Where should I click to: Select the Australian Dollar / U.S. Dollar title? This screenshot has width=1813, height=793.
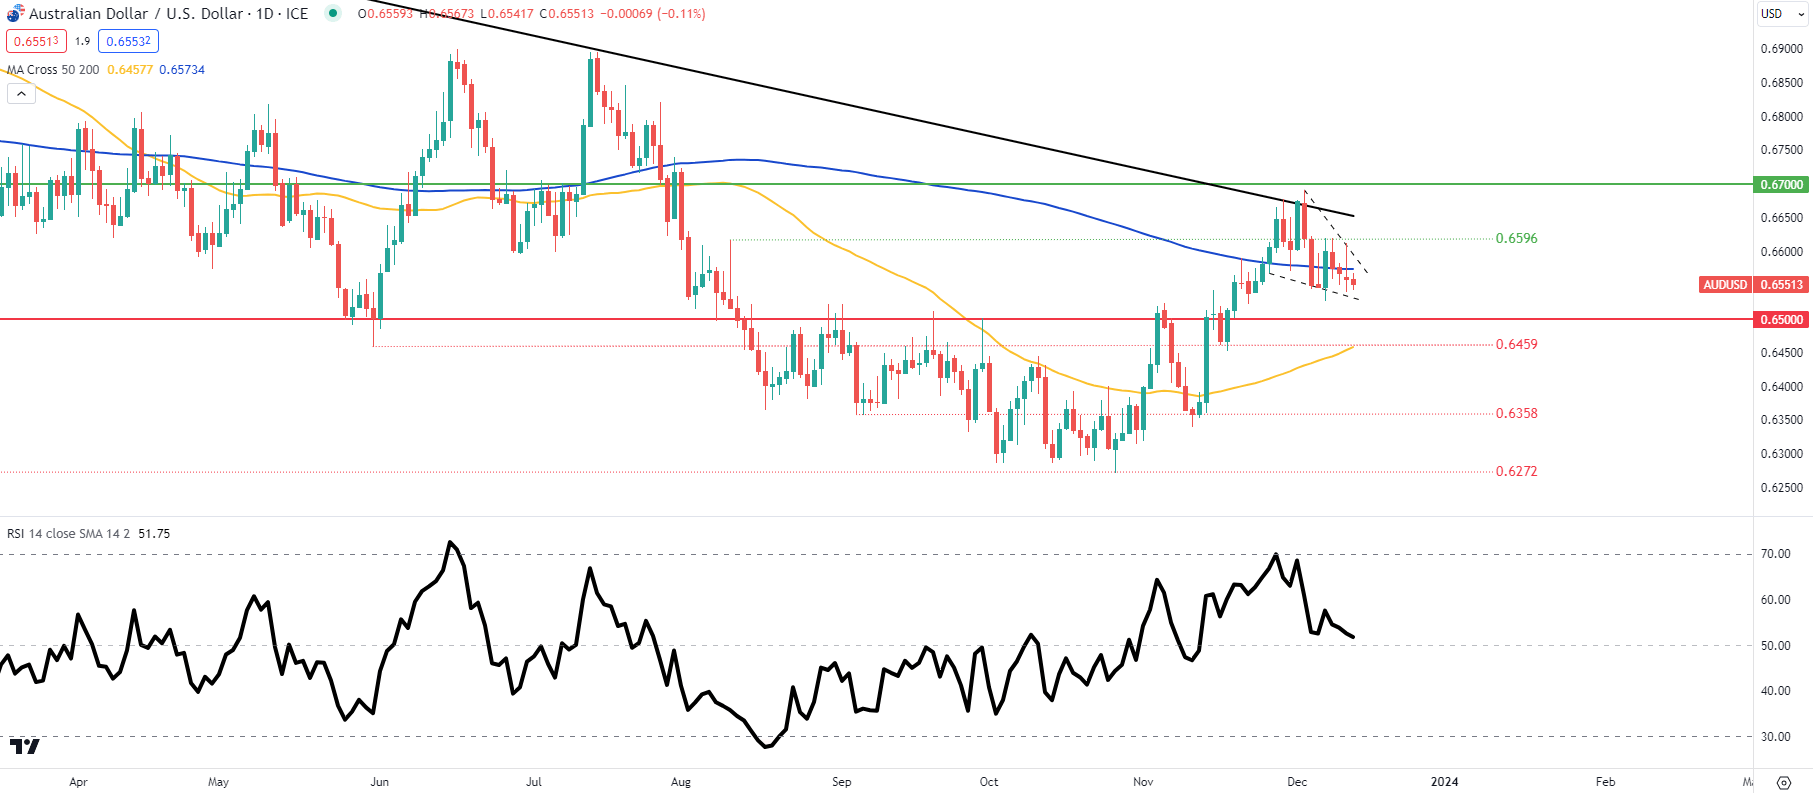coord(169,13)
